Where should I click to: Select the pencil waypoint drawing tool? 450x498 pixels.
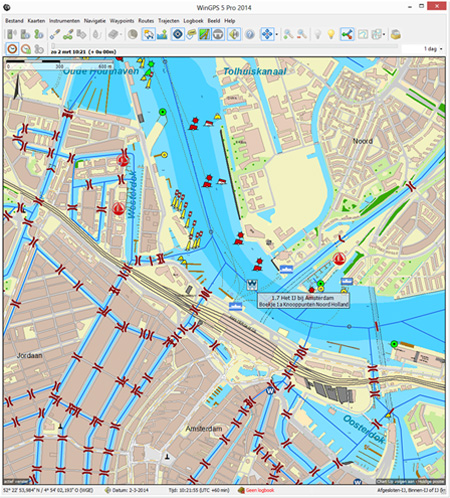(55, 34)
